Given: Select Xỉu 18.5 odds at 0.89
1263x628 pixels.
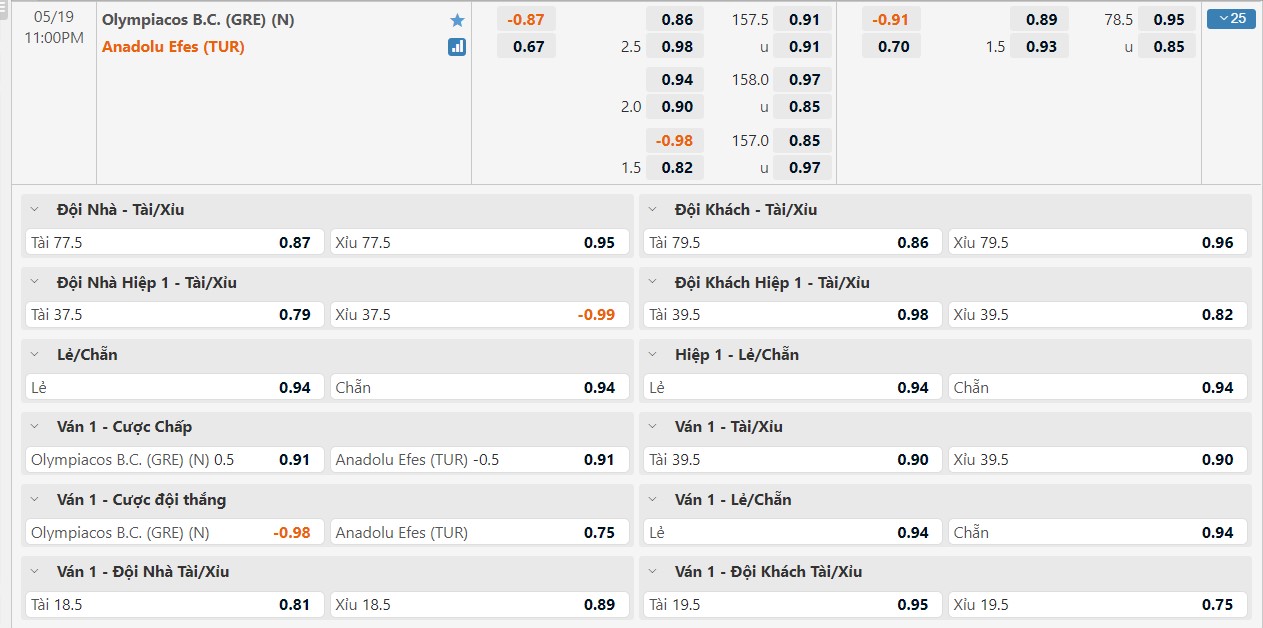Looking at the screenshot, I should (480, 604).
